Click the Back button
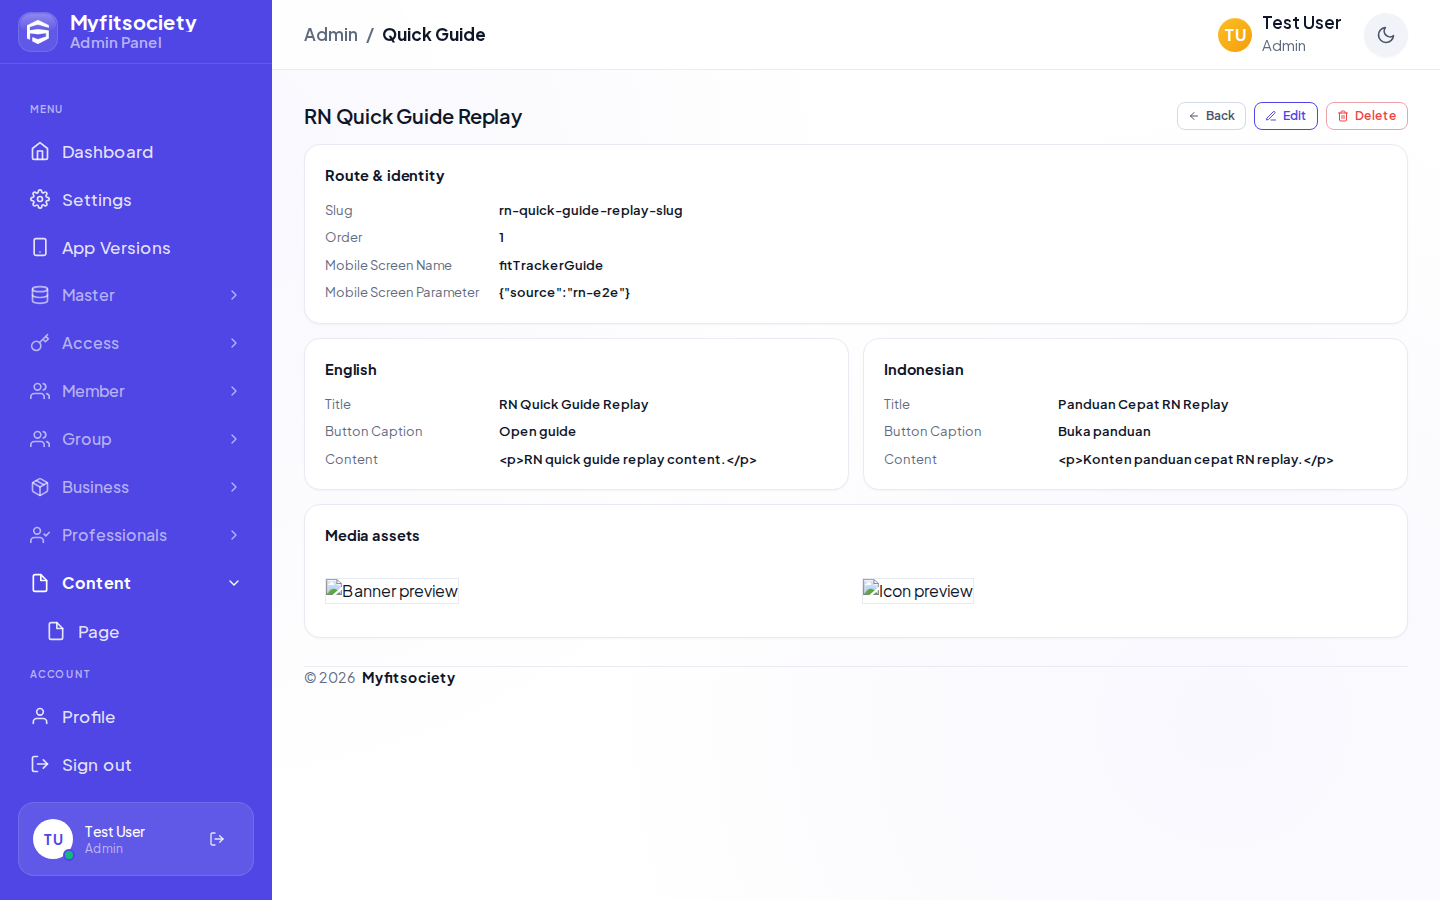Image resolution: width=1440 pixels, height=900 pixels. pyautogui.click(x=1211, y=116)
